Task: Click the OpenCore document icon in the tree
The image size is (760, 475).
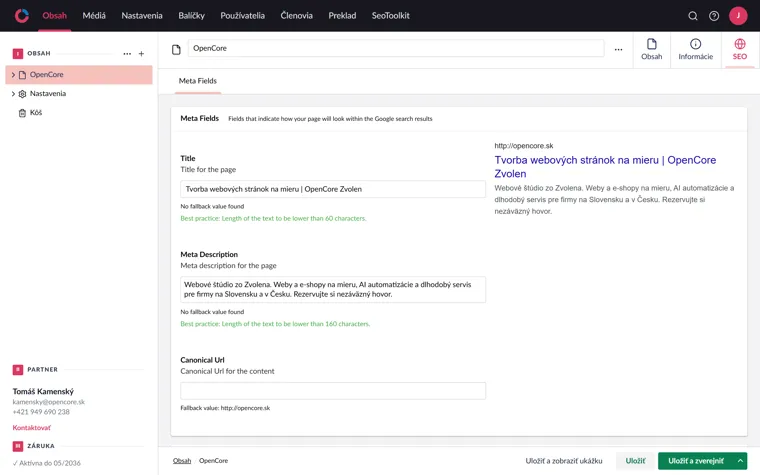Action: point(22,75)
